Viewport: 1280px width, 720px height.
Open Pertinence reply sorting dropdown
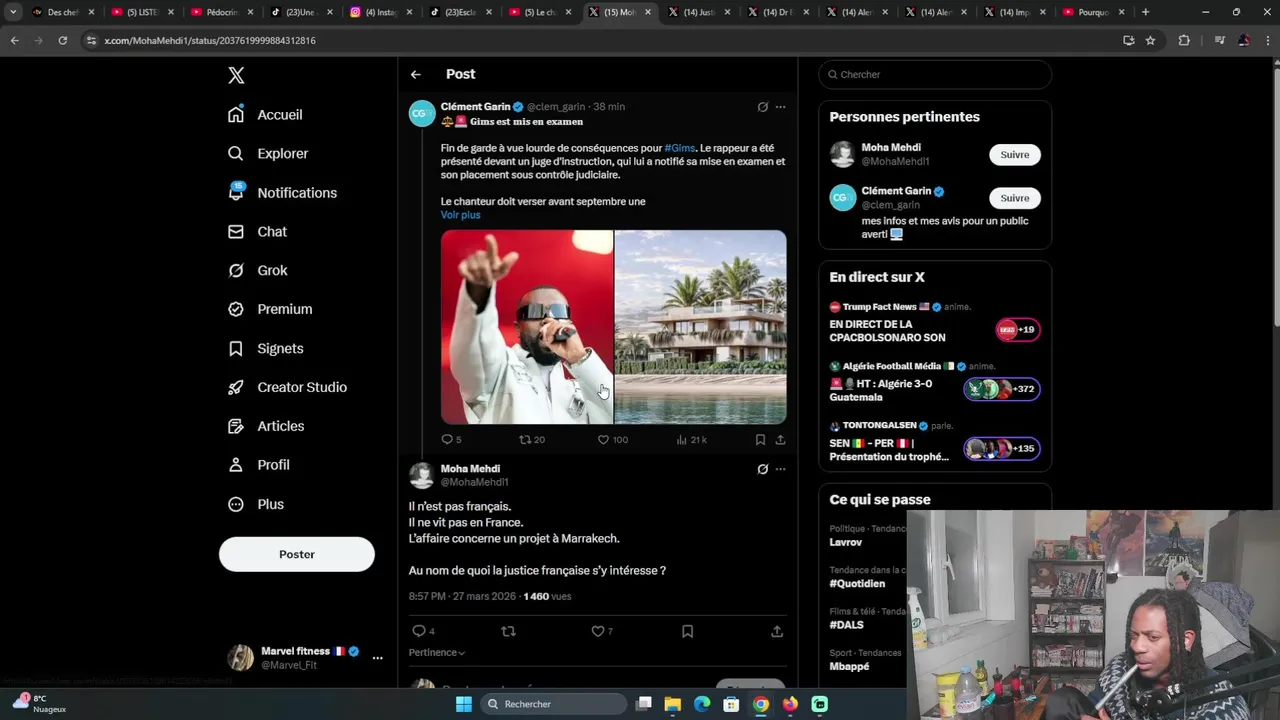point(437,652)
